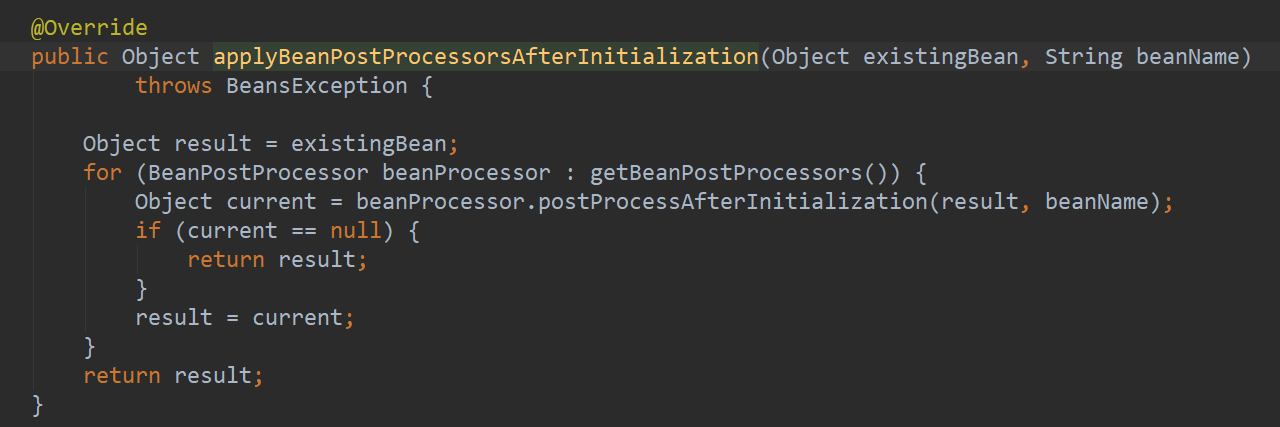Click the throws keyword
Viewport: 1280px width, 427px height.
[x=174, y=86]
